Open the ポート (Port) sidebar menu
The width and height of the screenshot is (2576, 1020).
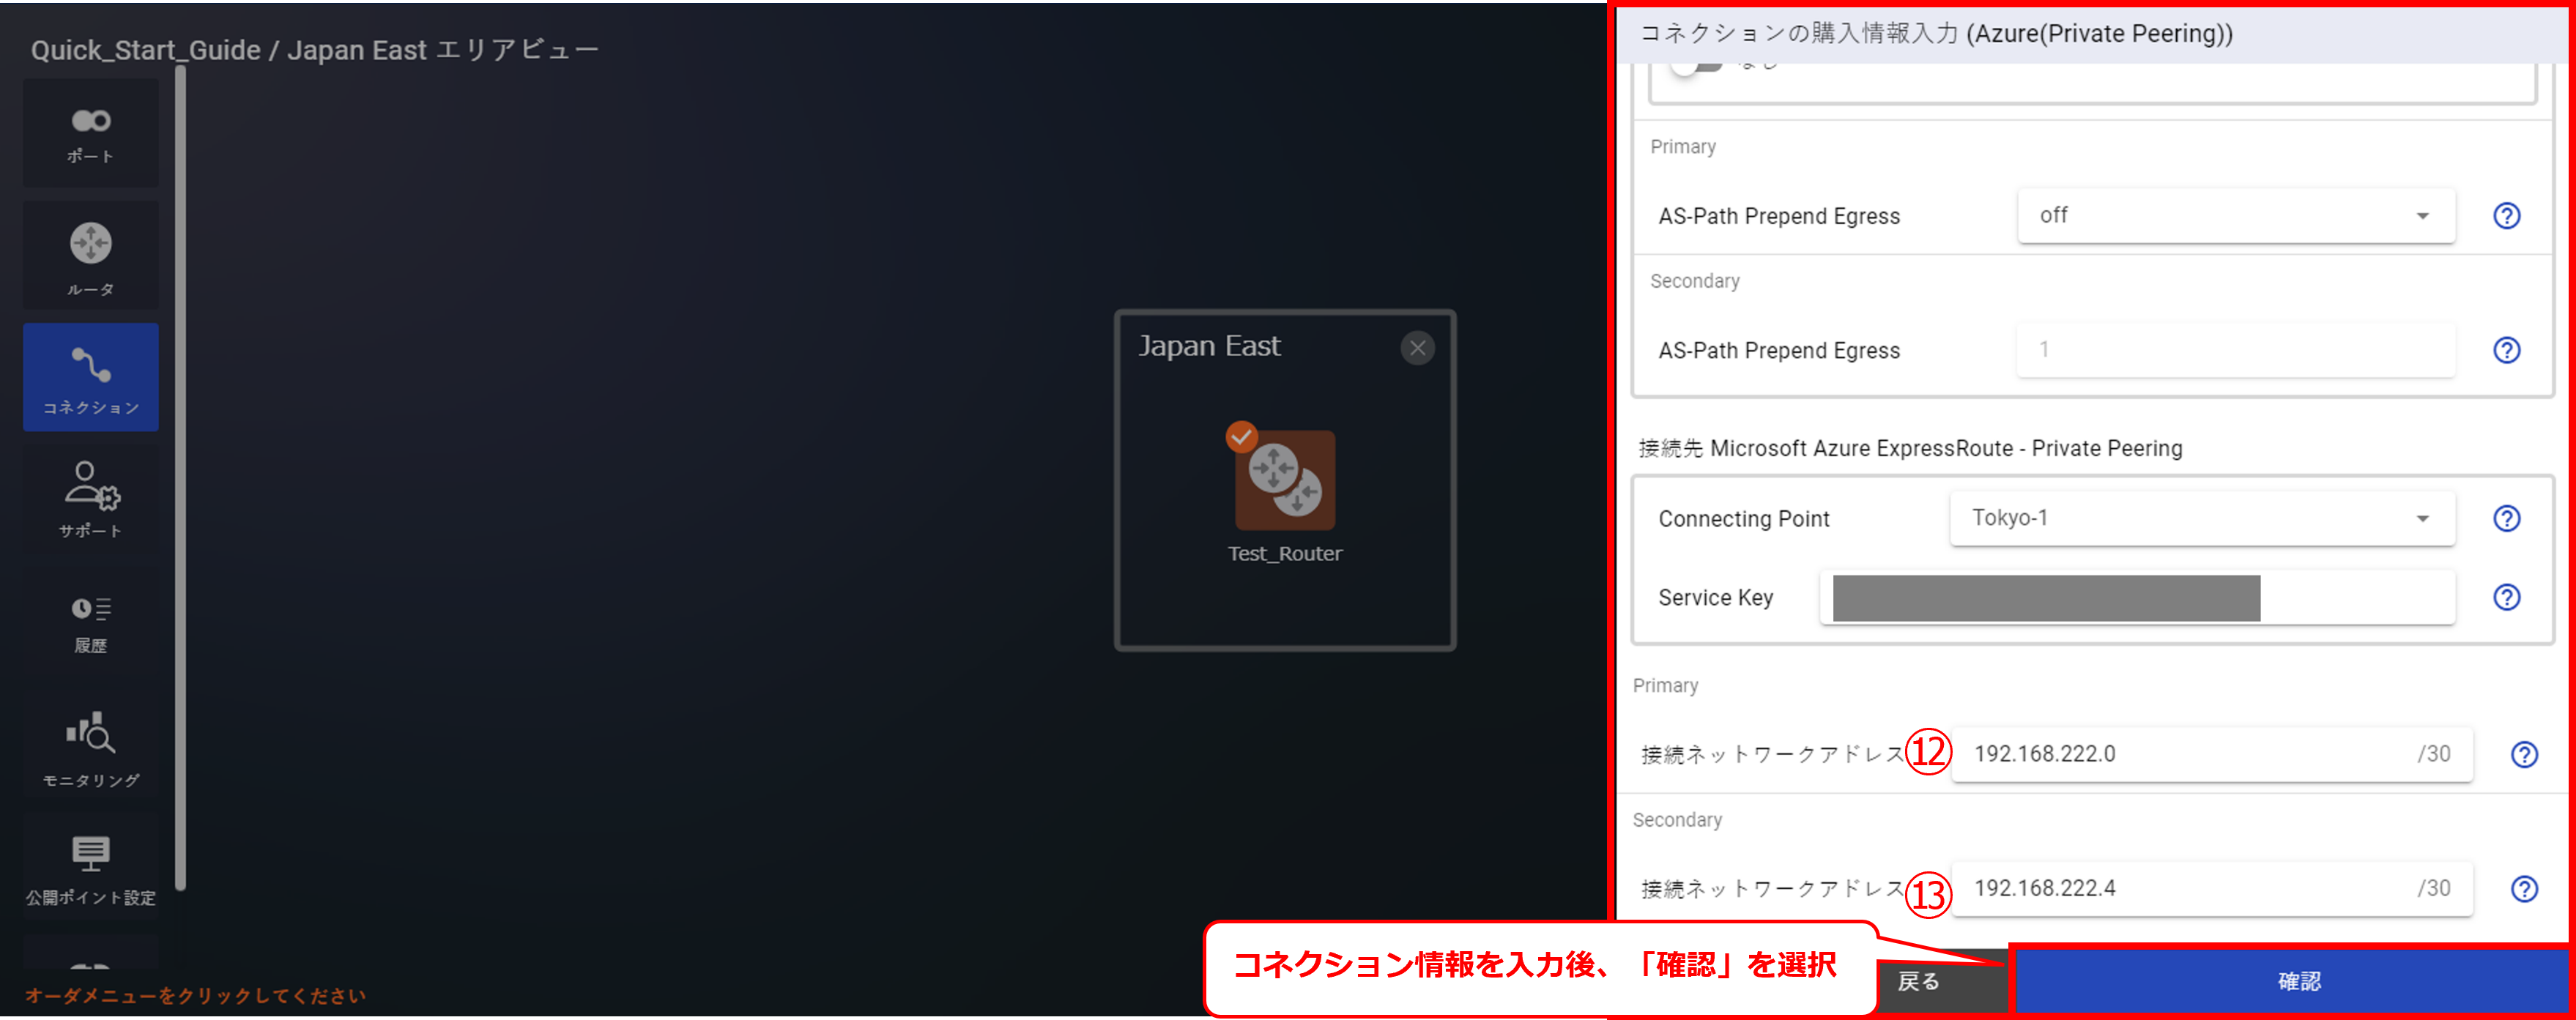pyautogui.click(x=91, y=134)
